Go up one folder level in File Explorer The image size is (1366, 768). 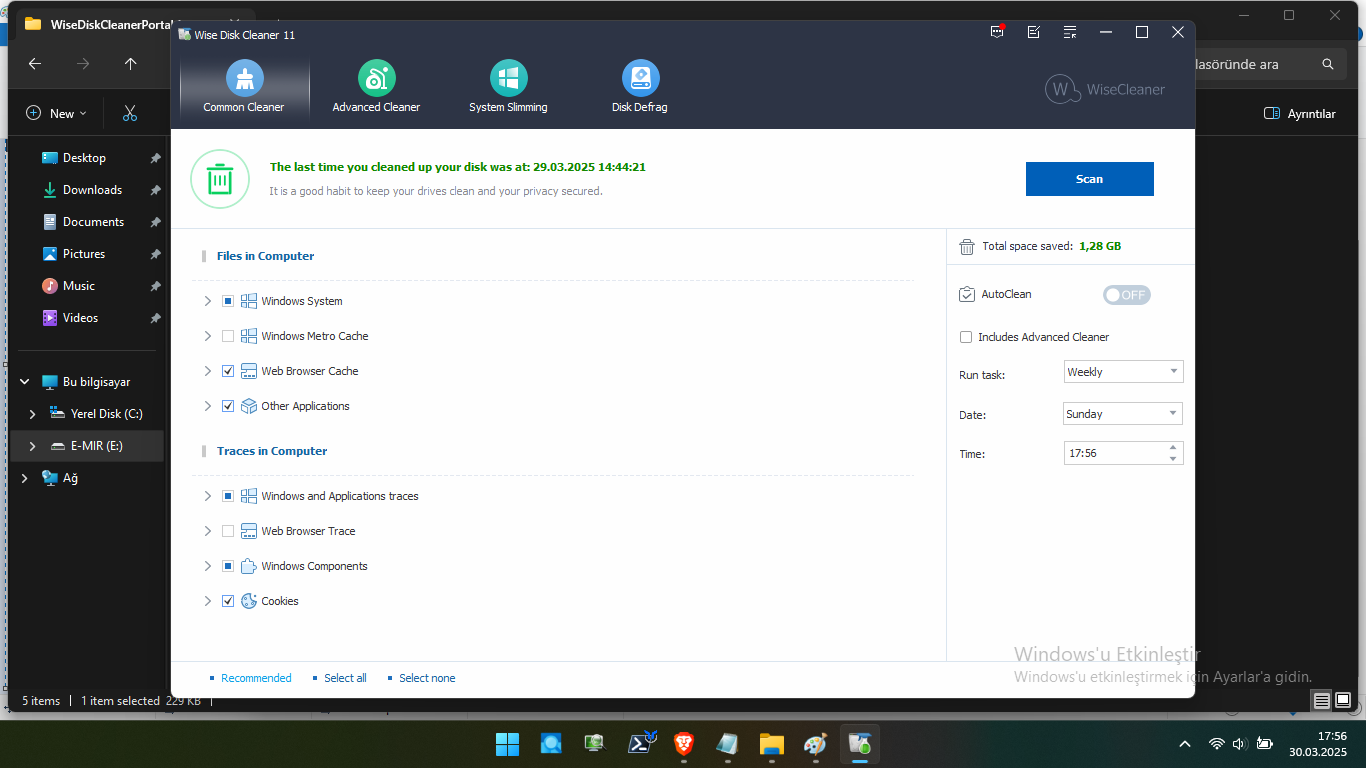click(x=130, y=64)
